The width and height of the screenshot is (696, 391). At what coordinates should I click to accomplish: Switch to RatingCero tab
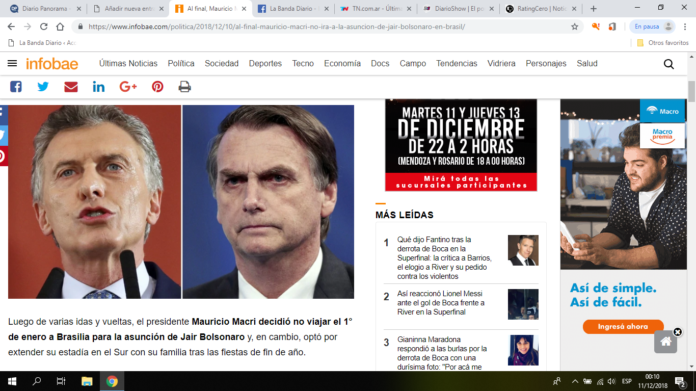pos(541,8)
